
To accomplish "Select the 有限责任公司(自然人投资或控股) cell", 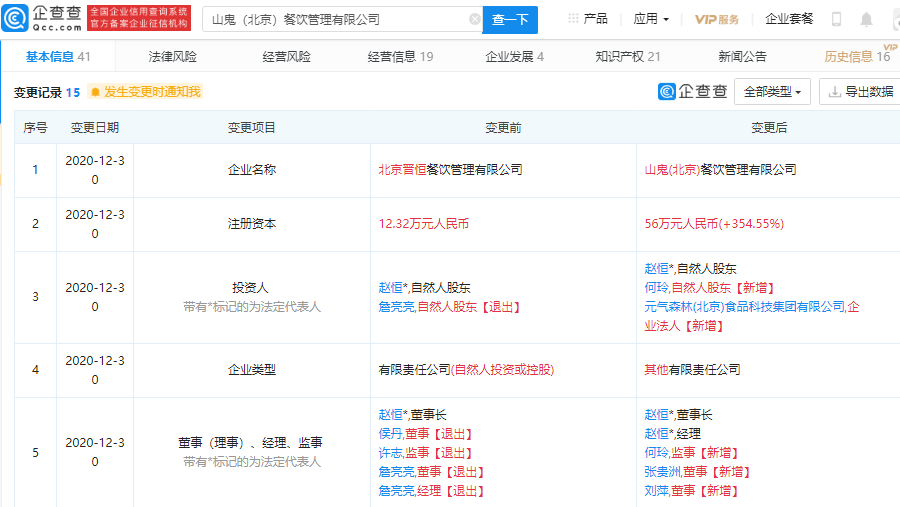I will [x=503, y=370].
